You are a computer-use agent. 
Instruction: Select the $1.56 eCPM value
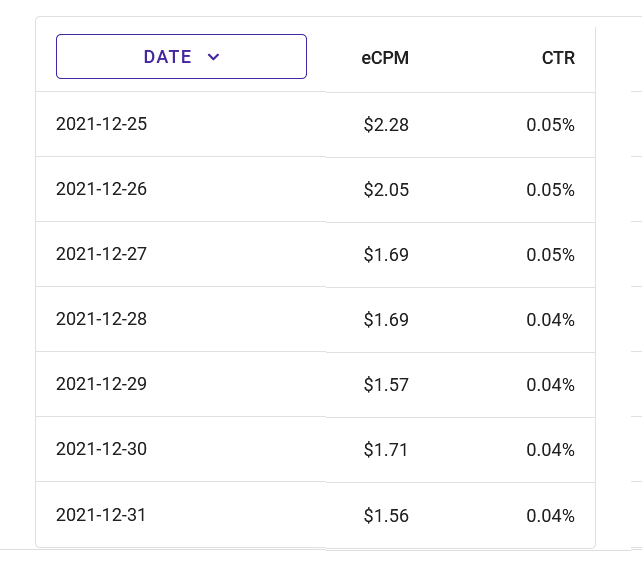386,516
